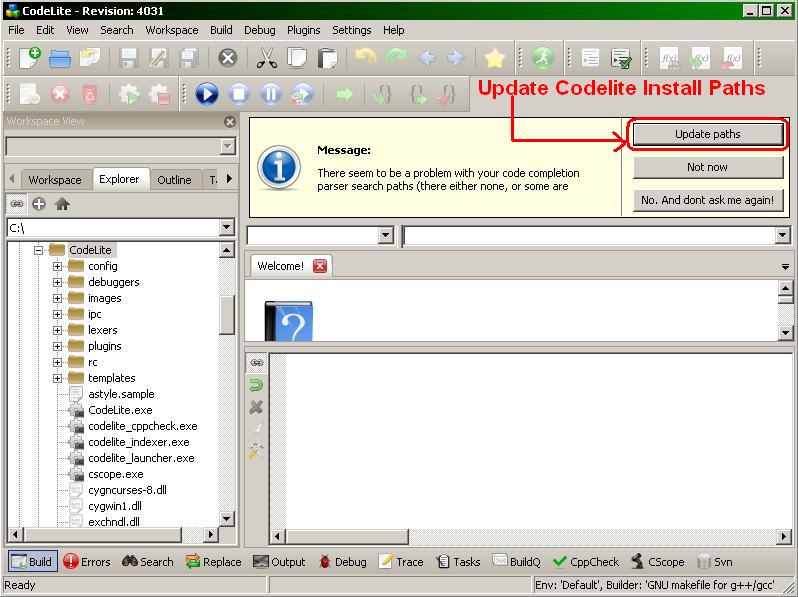
Task: Click the plus circle icon in Explorer
Action: (x=39, y=204)
